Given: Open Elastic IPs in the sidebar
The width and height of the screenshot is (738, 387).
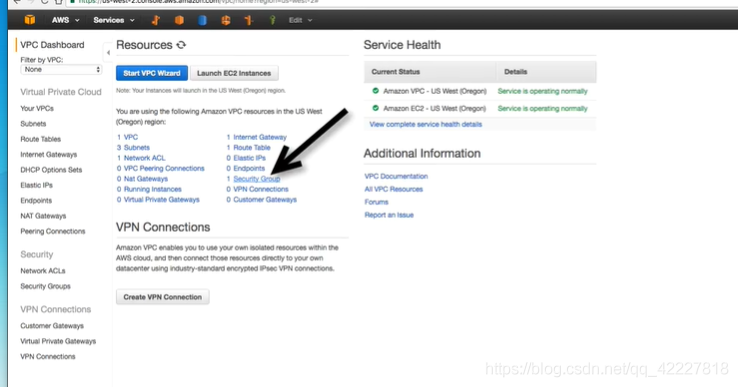Looking at the screenshot, I should click(x=36, y=185).
